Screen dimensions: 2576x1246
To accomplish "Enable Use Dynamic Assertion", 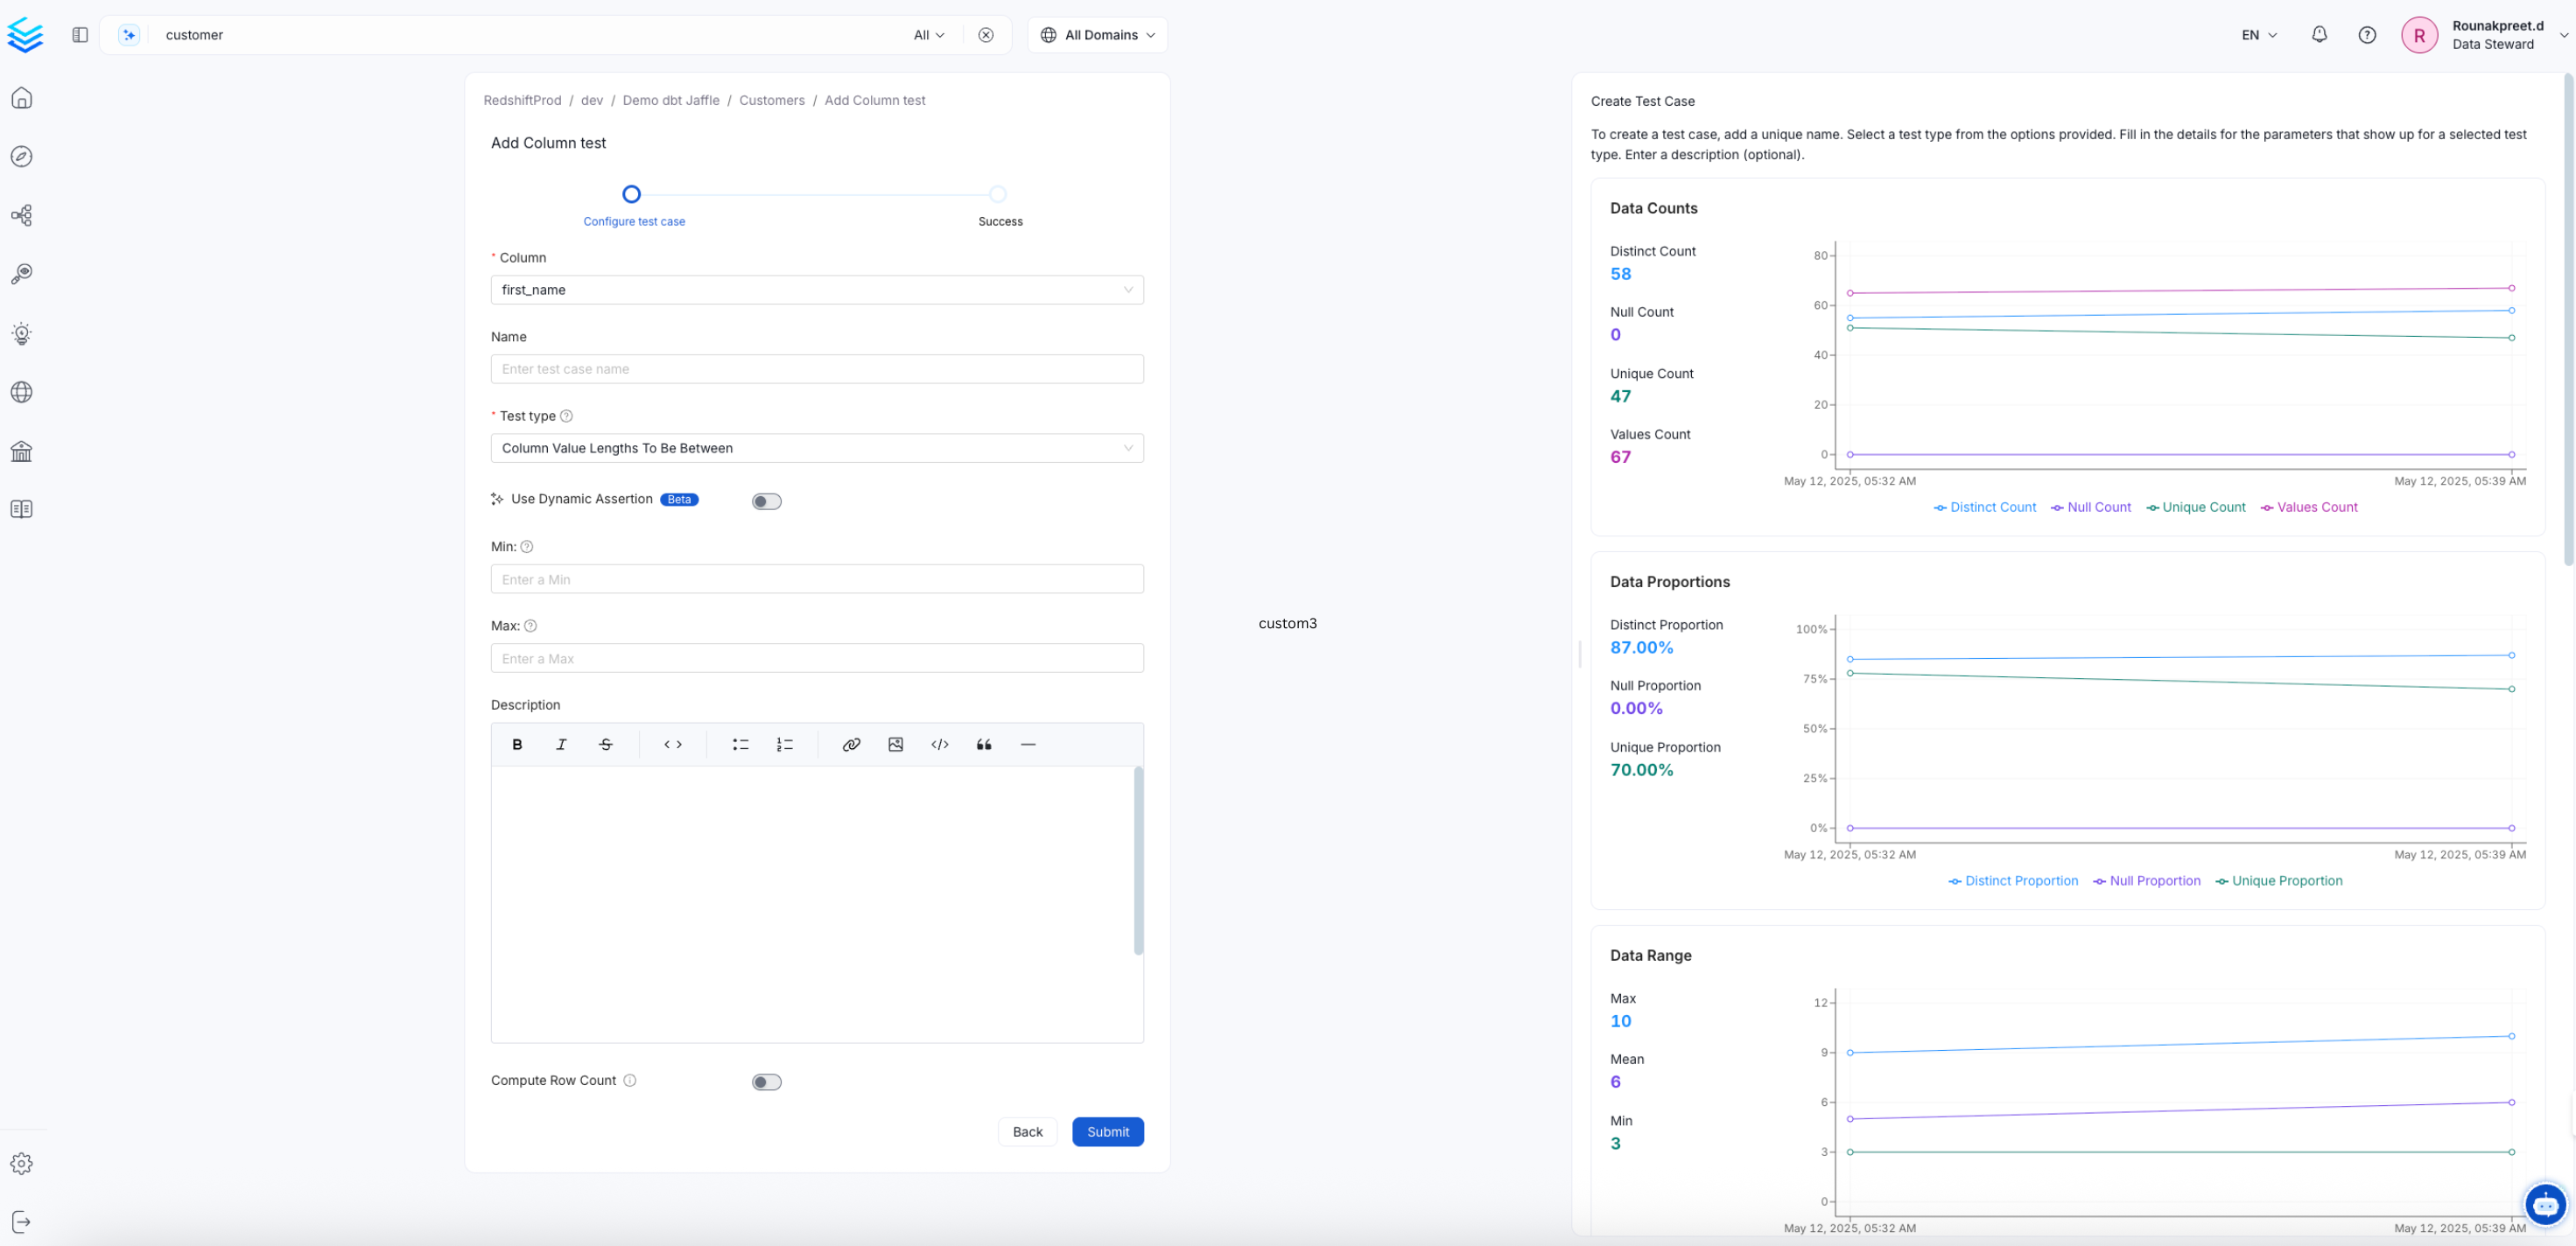I will [x=766, y=500].
